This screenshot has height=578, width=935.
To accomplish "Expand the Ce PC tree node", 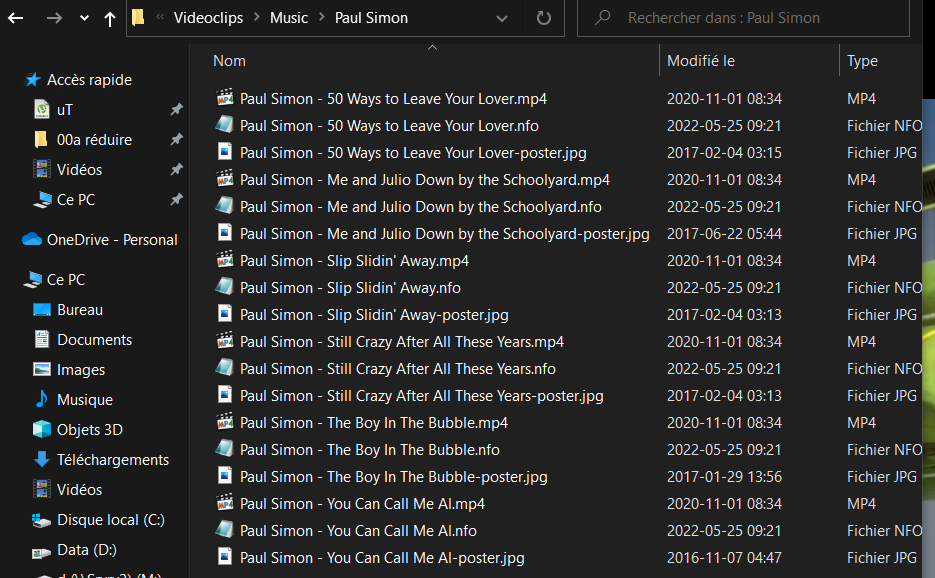I will pyautogui.click(x=10, y=280).
